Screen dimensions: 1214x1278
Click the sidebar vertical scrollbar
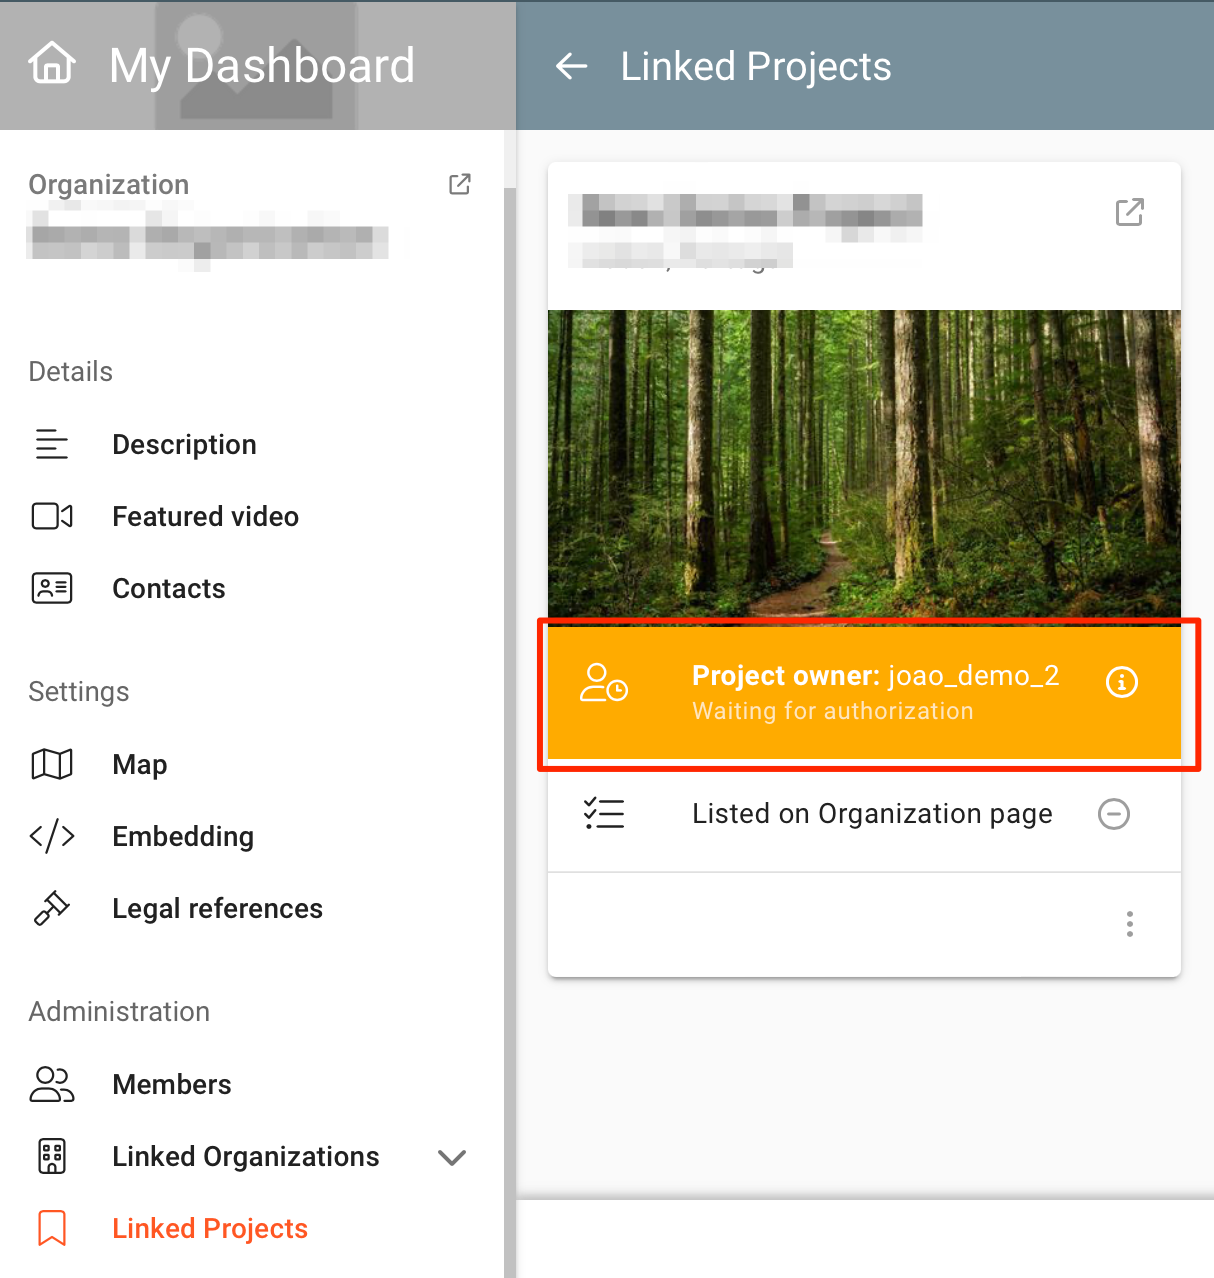(x=509, y=700)
